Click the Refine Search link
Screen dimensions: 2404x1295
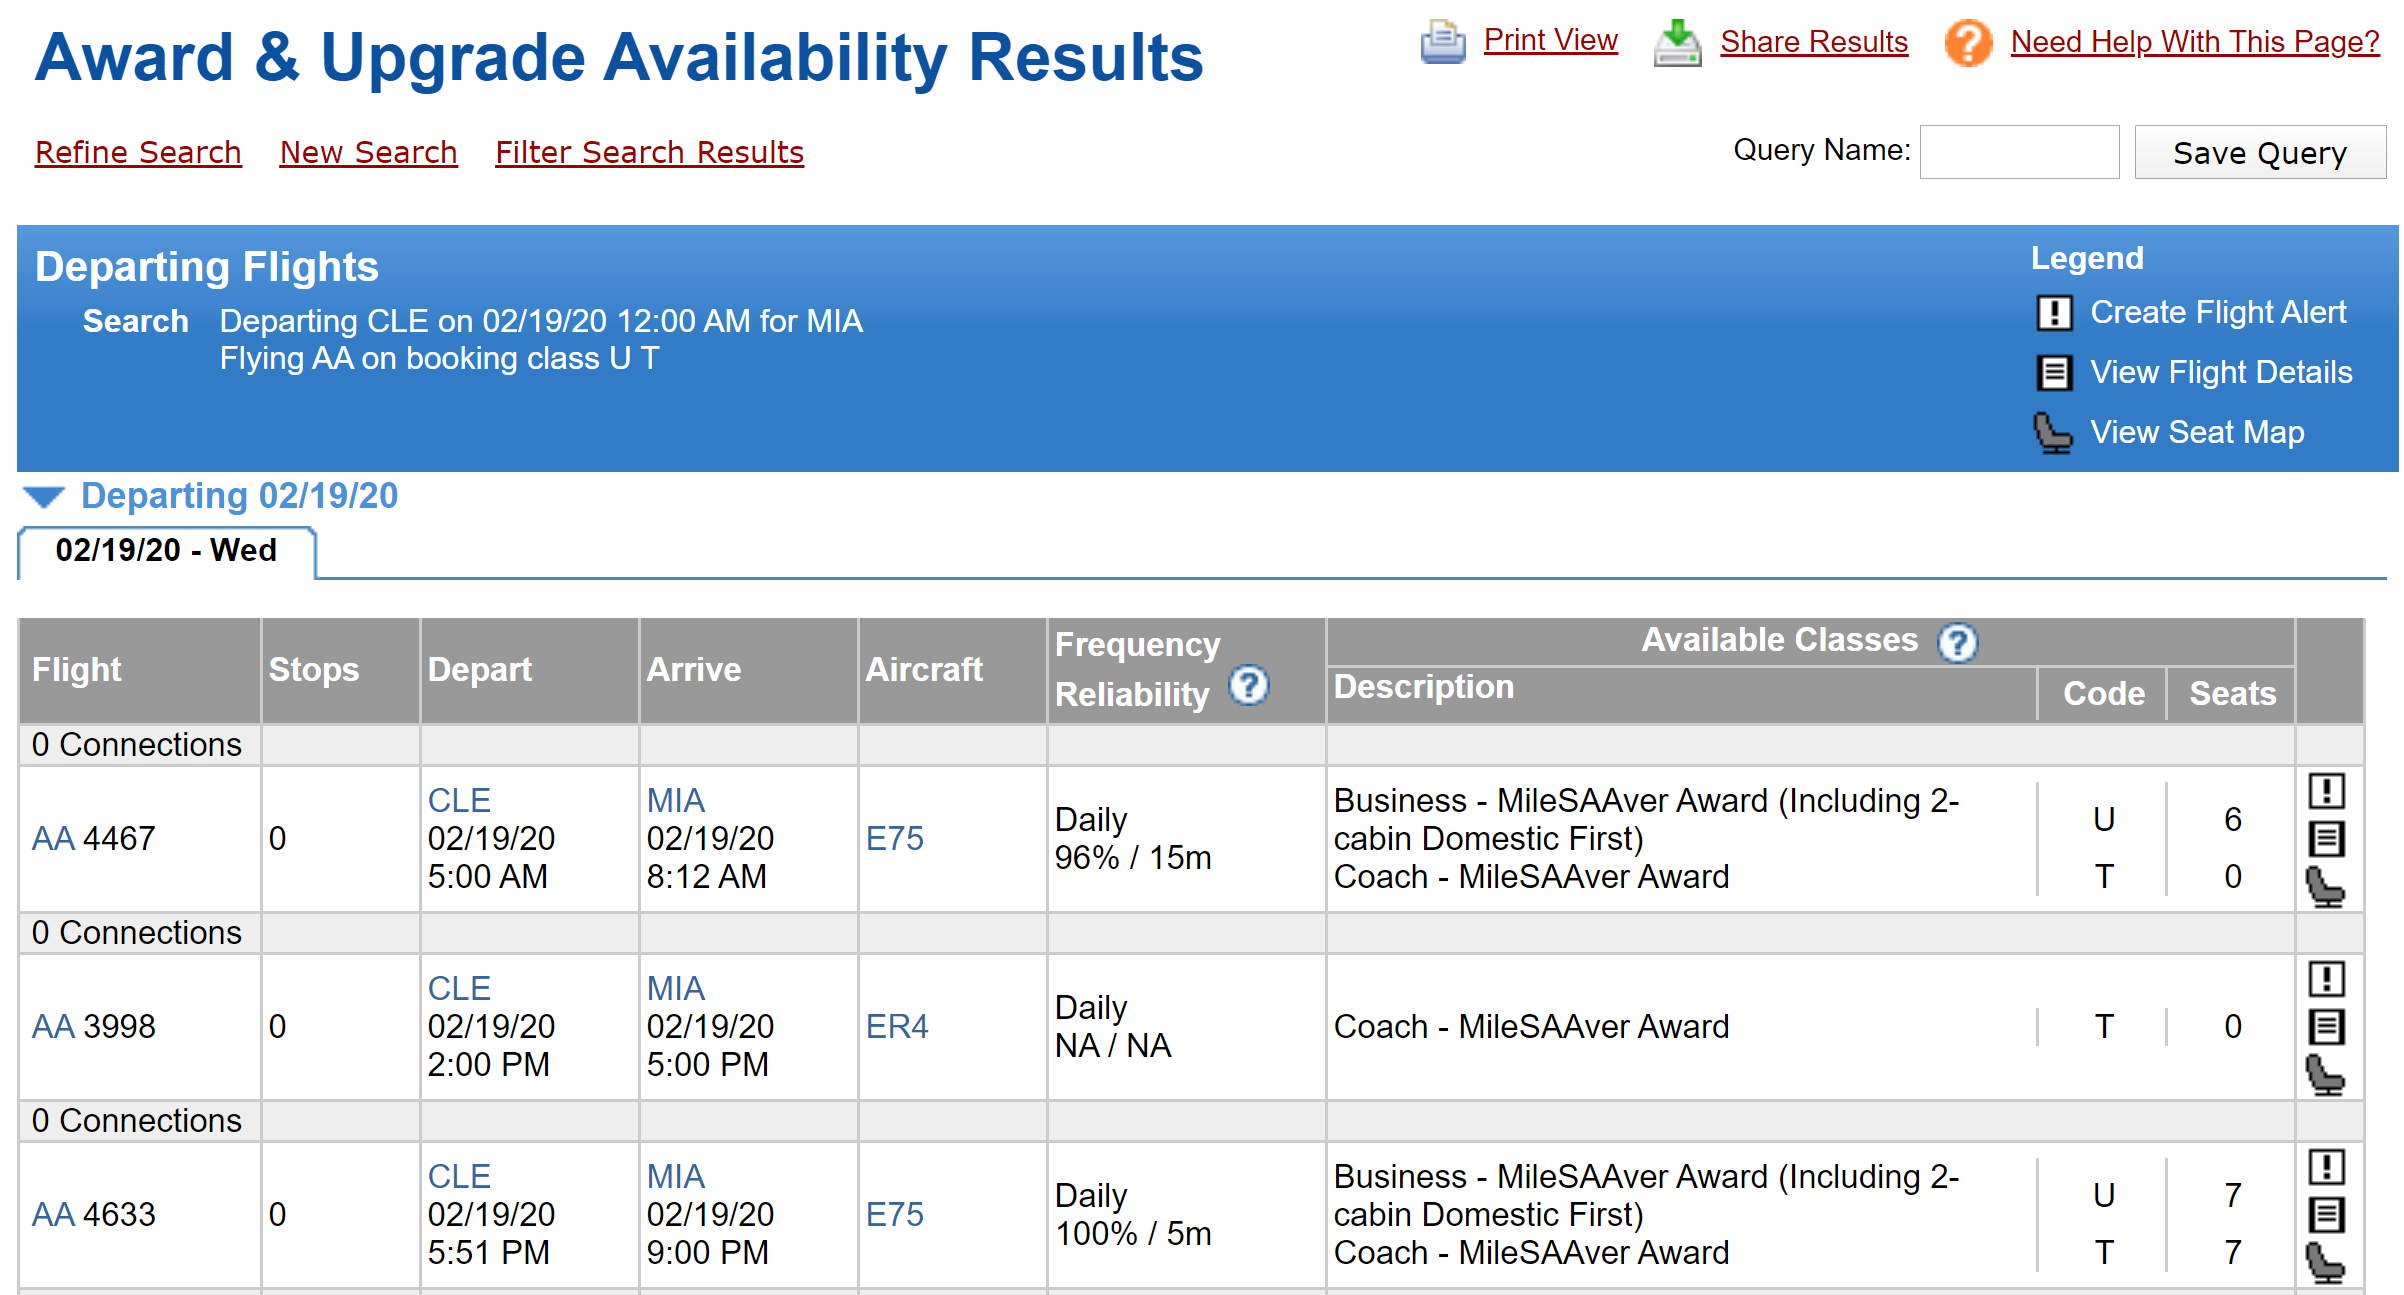click(138, 152)
